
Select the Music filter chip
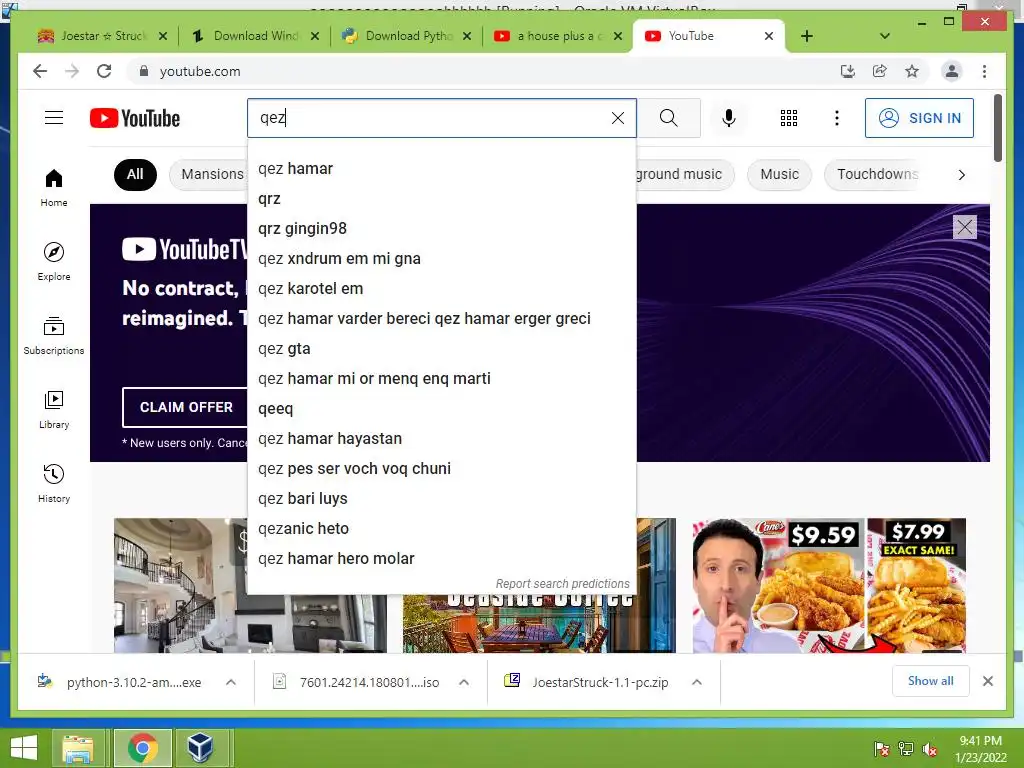779,174
